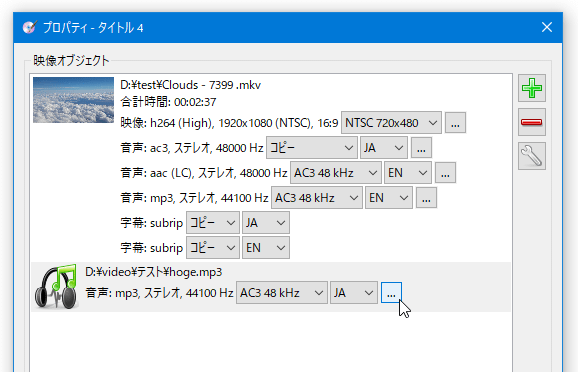Click ... button for Clouds mp3 44100 Hz row
Screen dimensions: 578x372
tap(426, 198)
